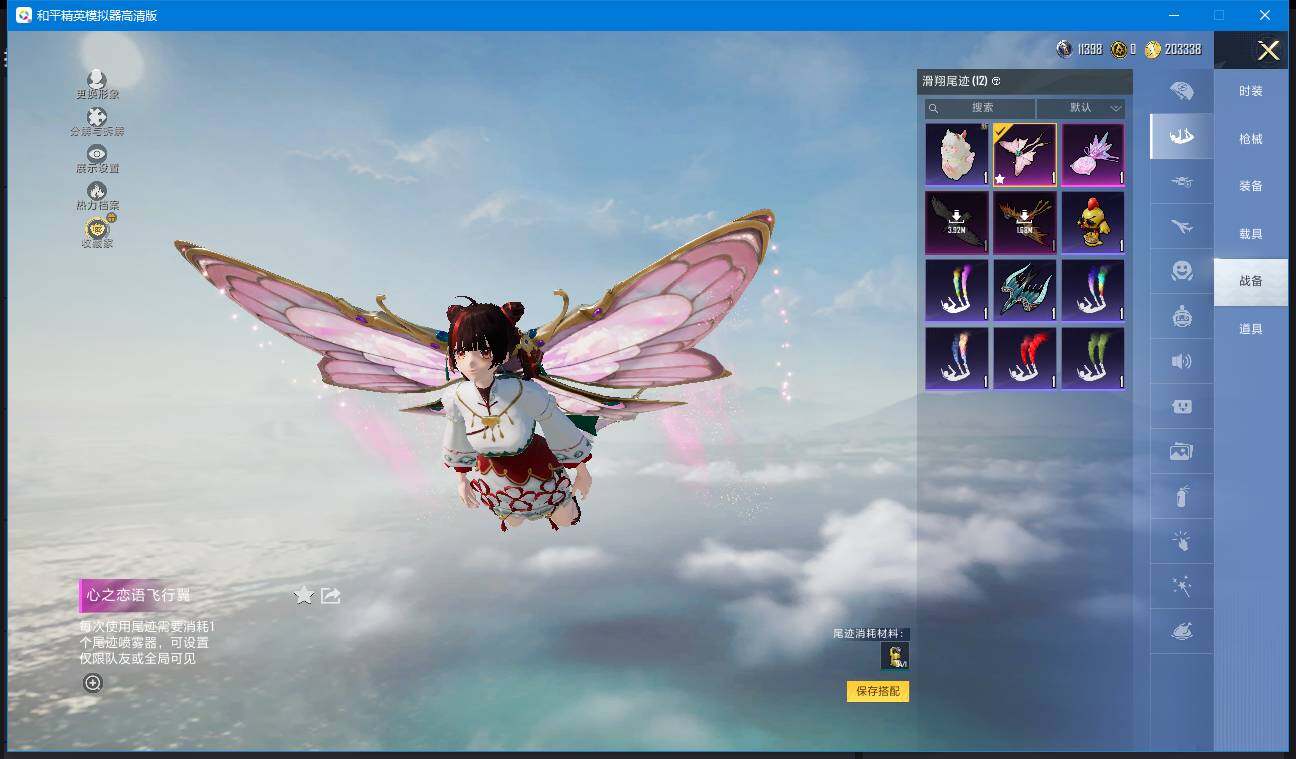The image size is (1296, 759).
Task: Click the 和平精英模拟器高清版 app icon in title bar
Action: coord(23,15)
